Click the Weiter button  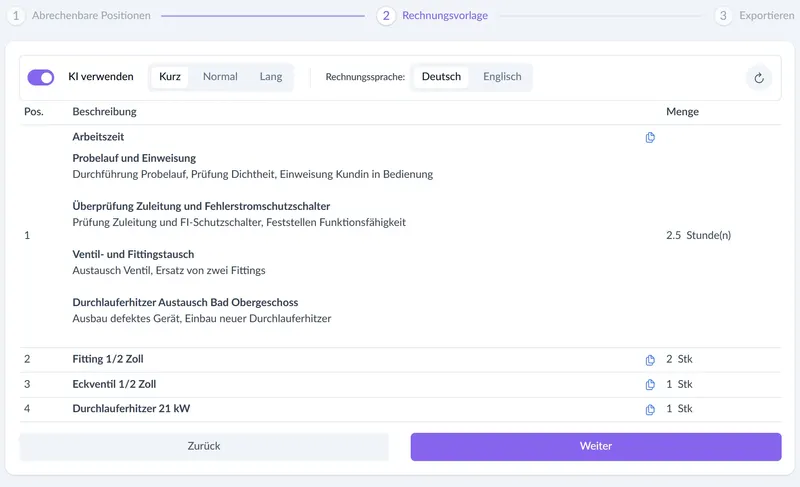pyautogui.click(x=596, y=446)
